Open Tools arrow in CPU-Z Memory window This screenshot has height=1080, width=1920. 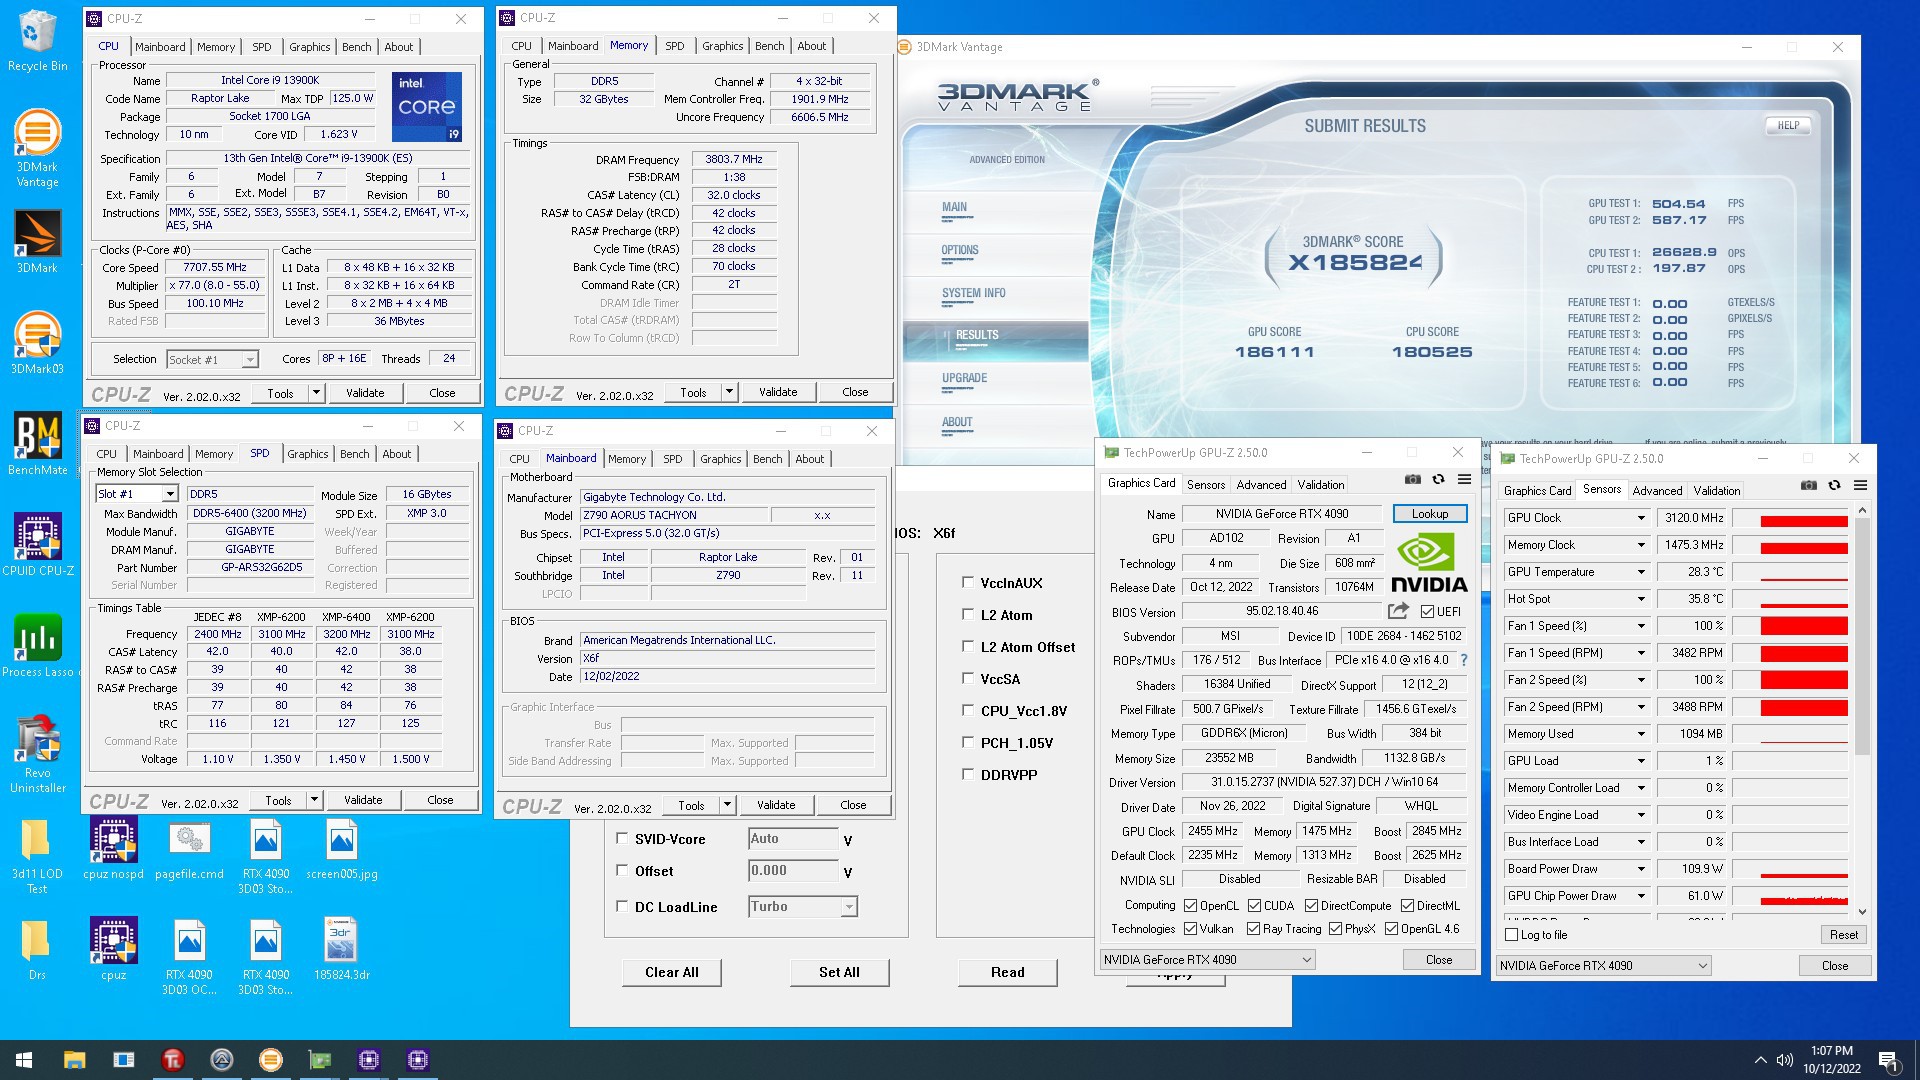pyautogui.click(x=729, y=392)
